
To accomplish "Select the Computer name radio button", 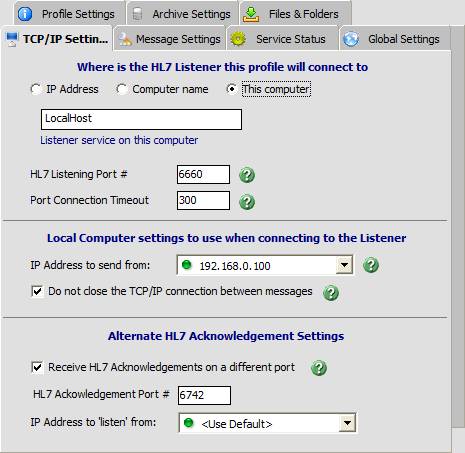I will click(x=122, y=89).
